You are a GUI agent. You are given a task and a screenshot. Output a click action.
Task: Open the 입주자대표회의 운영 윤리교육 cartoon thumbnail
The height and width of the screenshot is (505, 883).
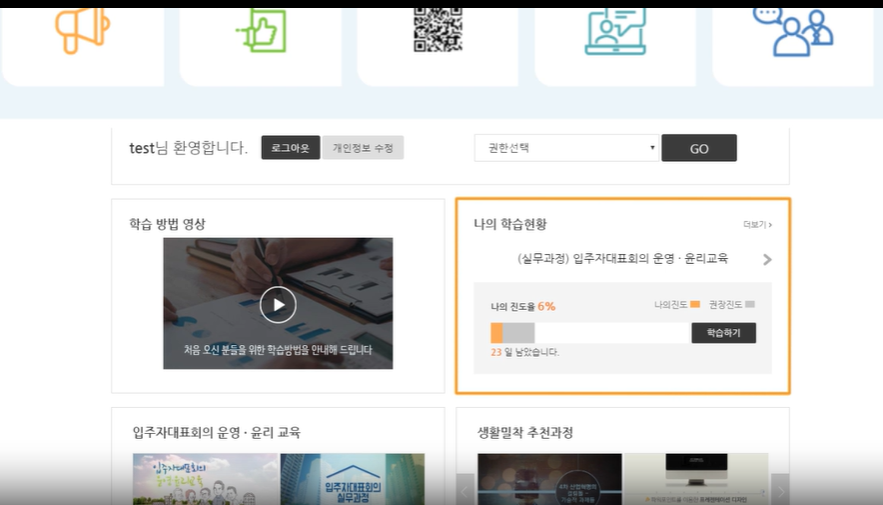click(x=205, y=479)
